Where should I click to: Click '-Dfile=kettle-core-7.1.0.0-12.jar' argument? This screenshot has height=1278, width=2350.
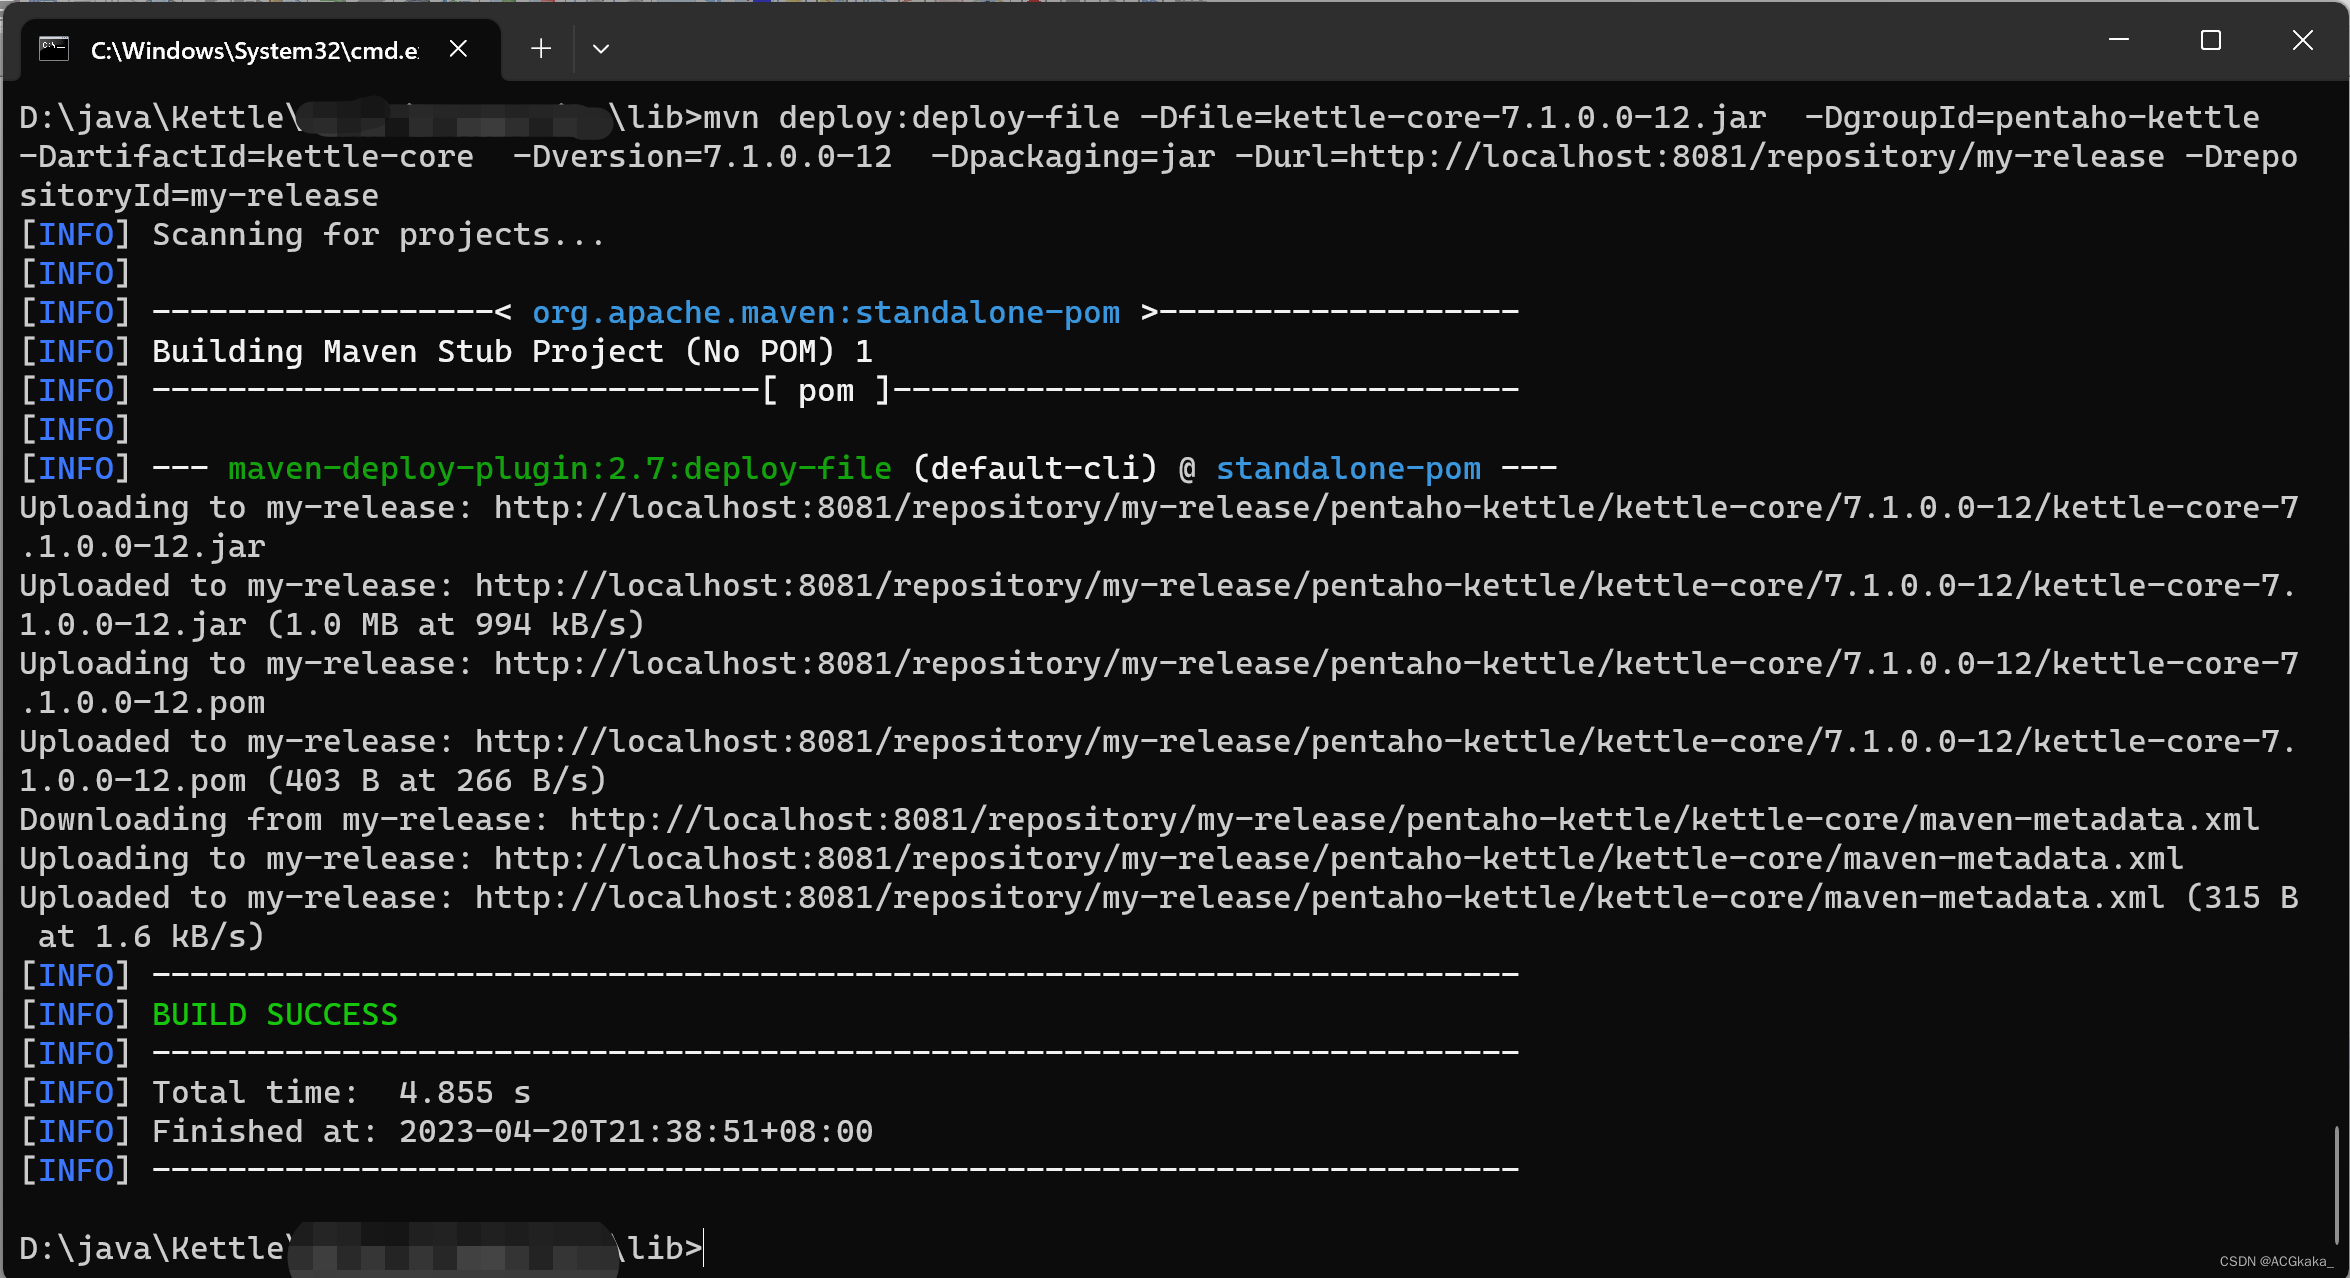coord(1453,117)
